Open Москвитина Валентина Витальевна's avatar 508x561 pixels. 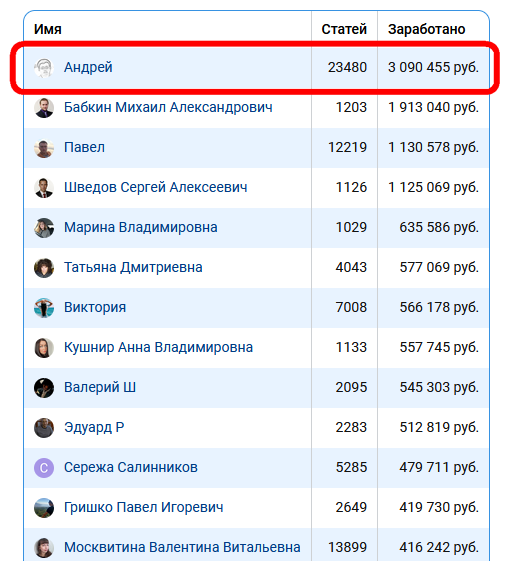[44, 548]
